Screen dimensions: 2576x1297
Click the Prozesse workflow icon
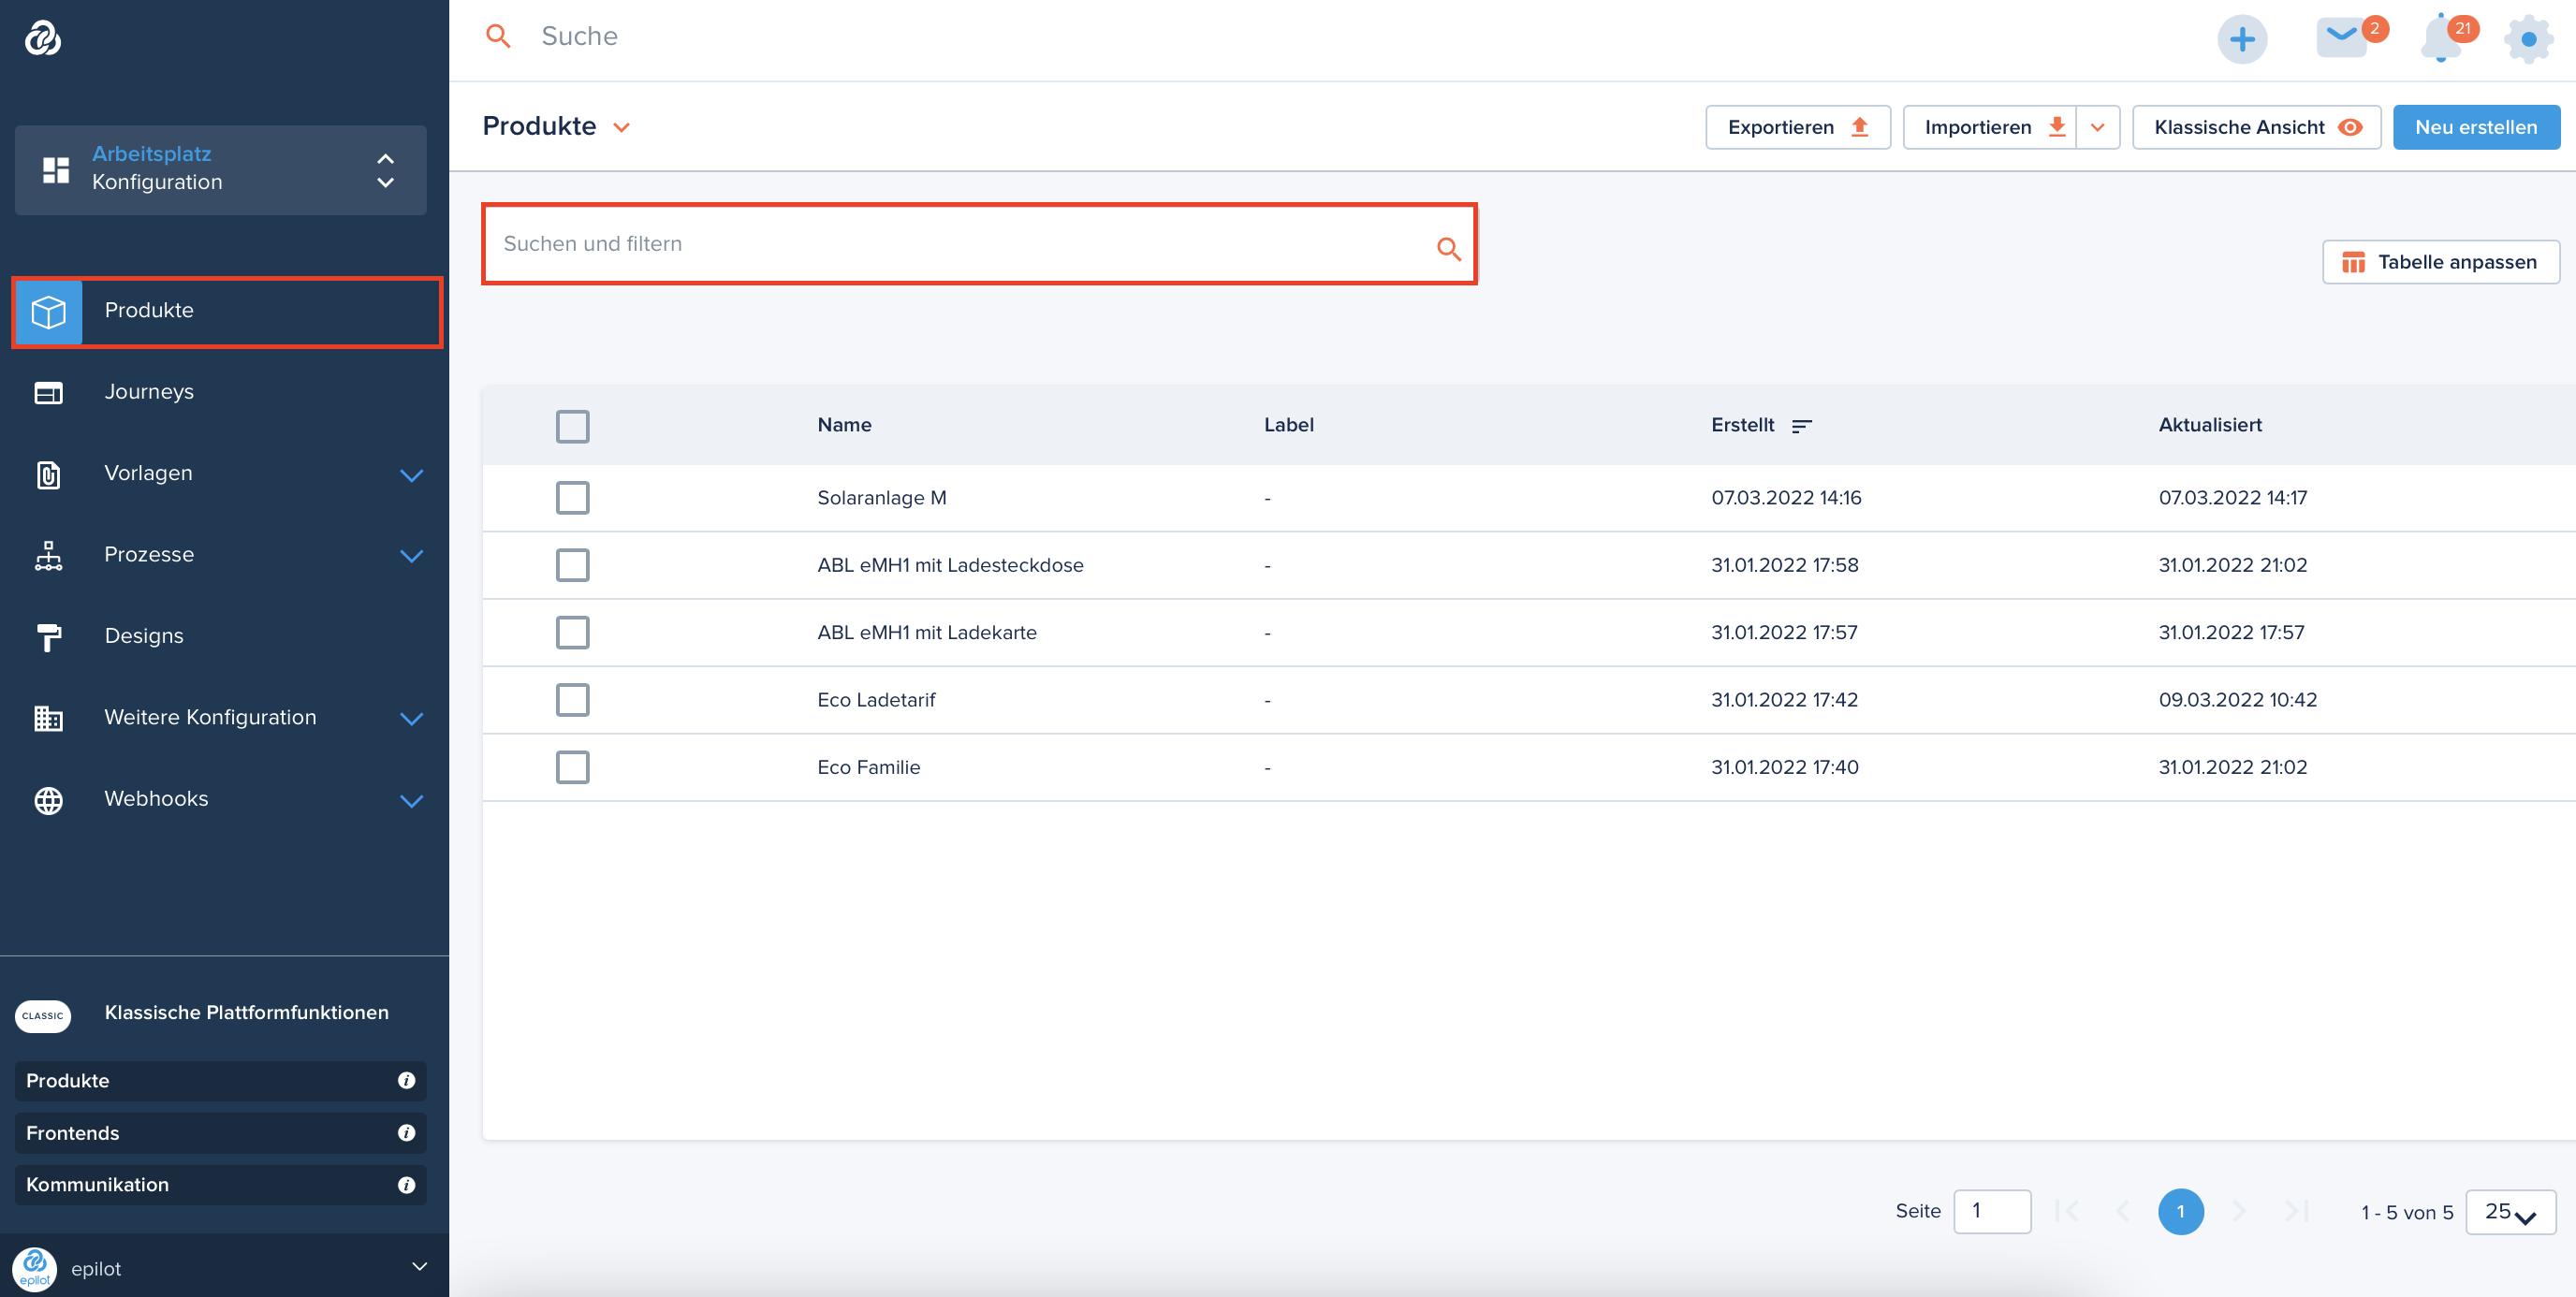tap(48, 555)
